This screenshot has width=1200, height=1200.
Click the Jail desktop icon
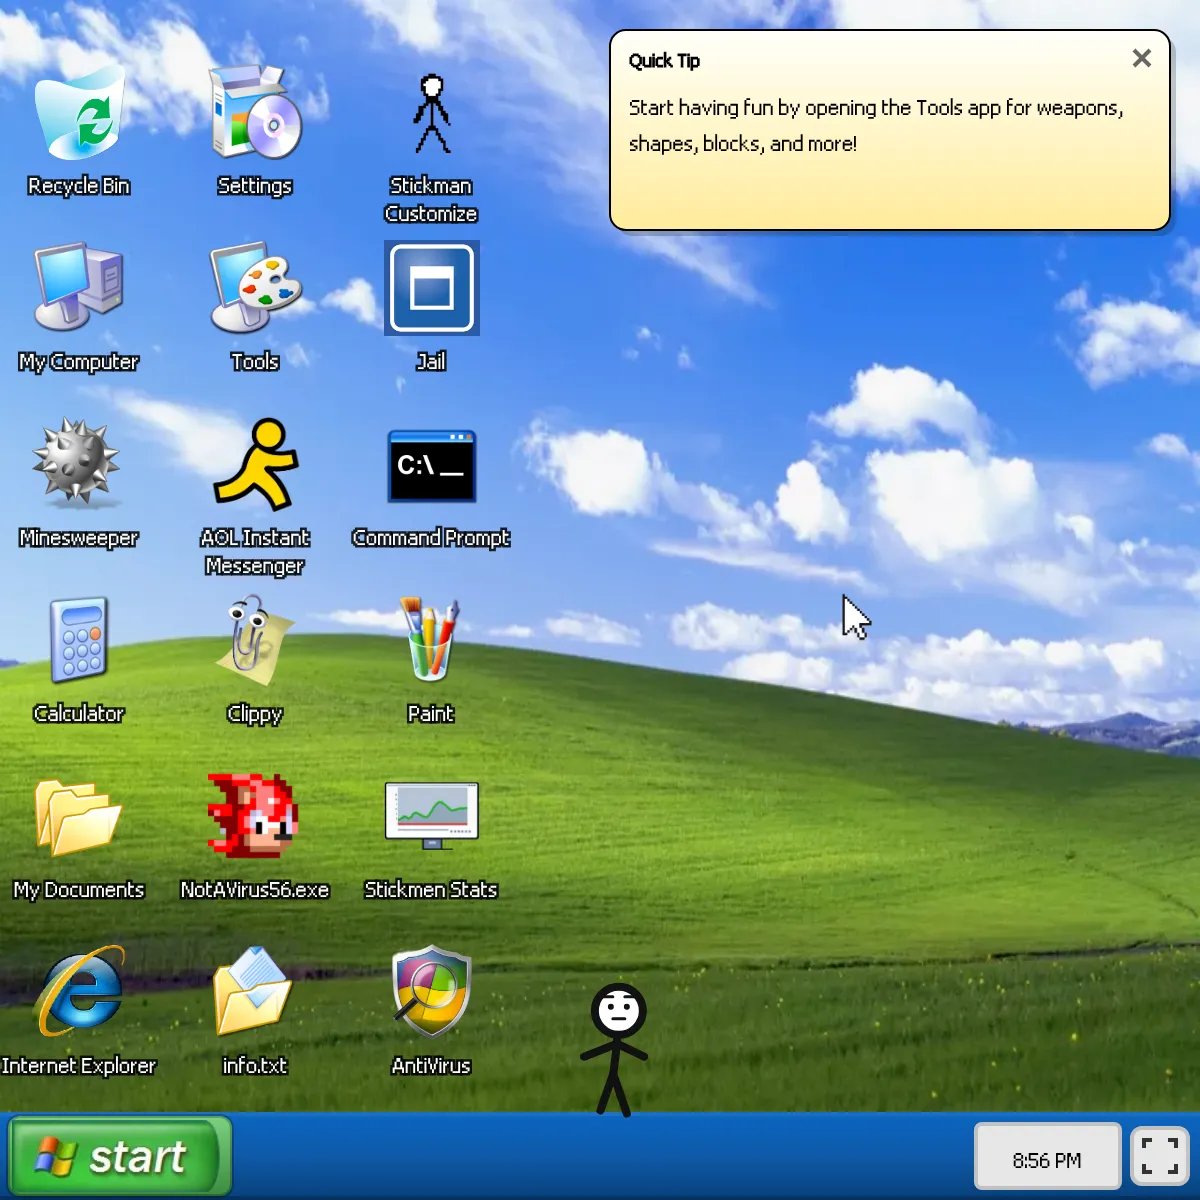click(432, 290)
